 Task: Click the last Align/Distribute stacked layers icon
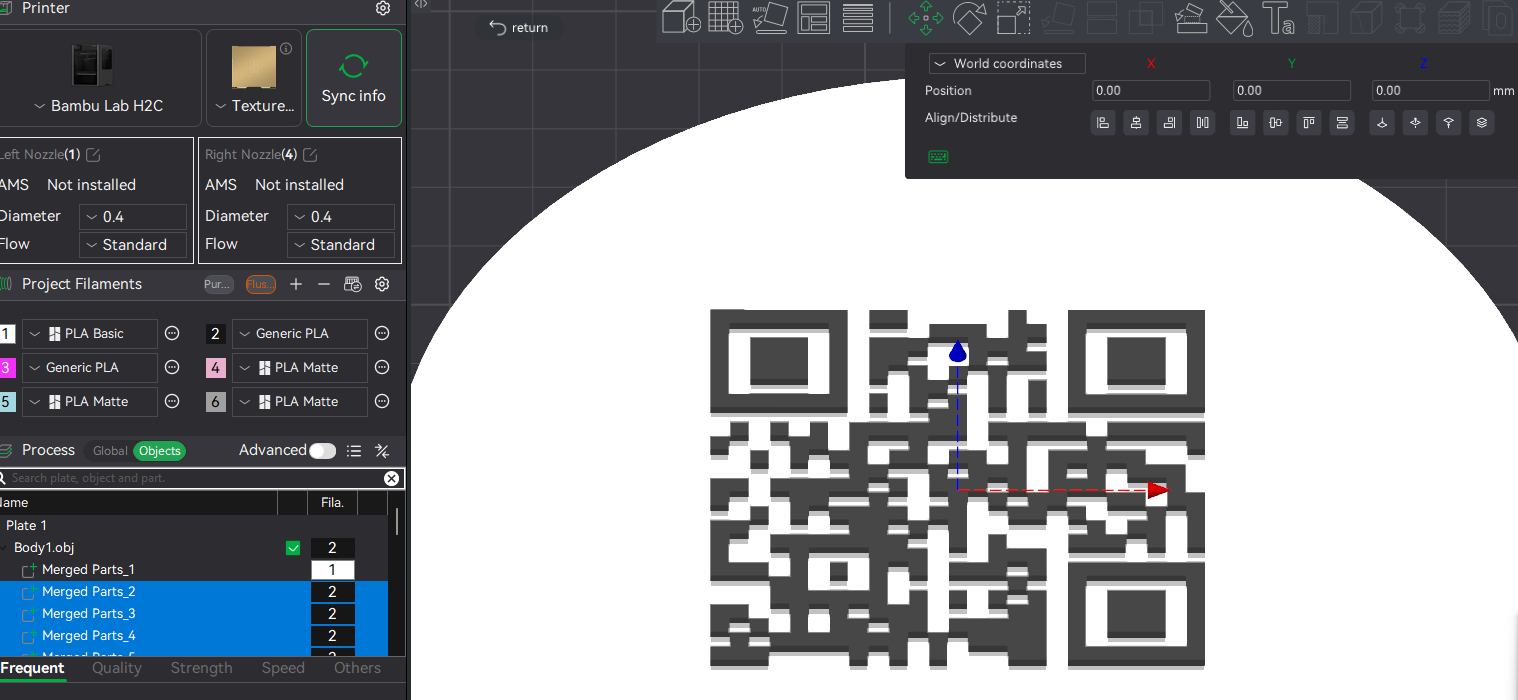1482,123
